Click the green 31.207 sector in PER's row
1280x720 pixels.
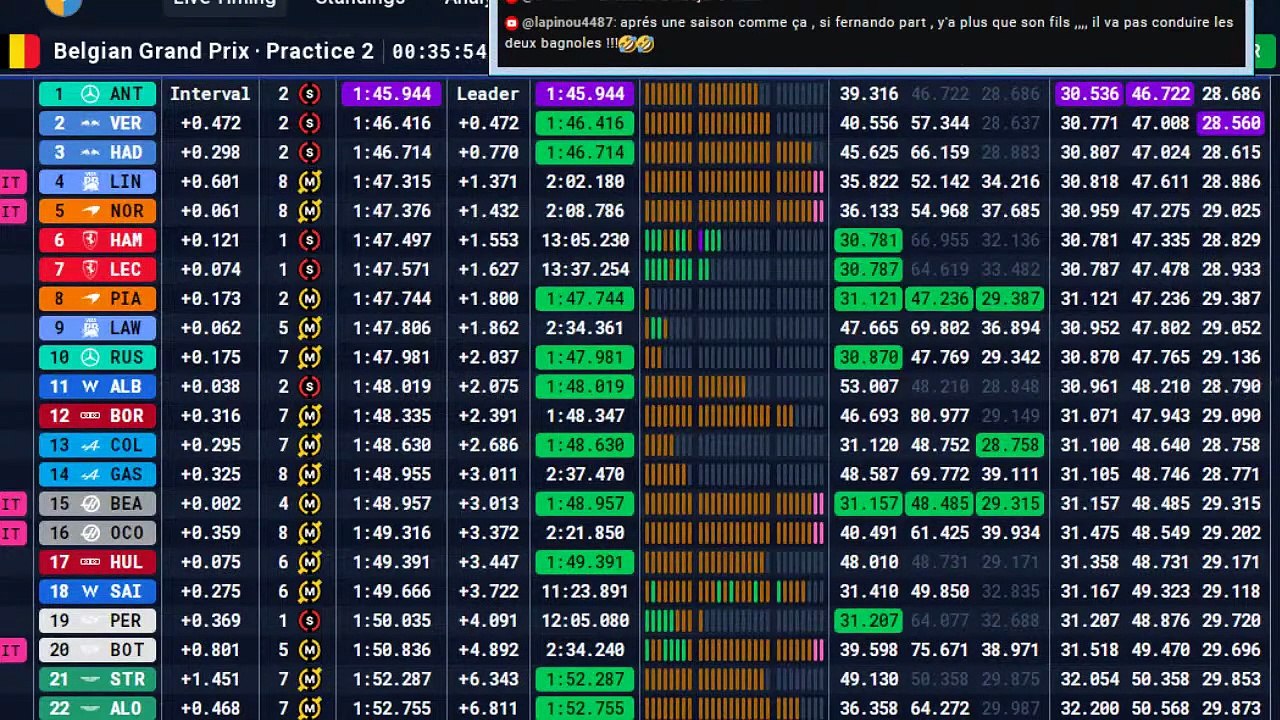pyautogui.click(x=868, y=621)
